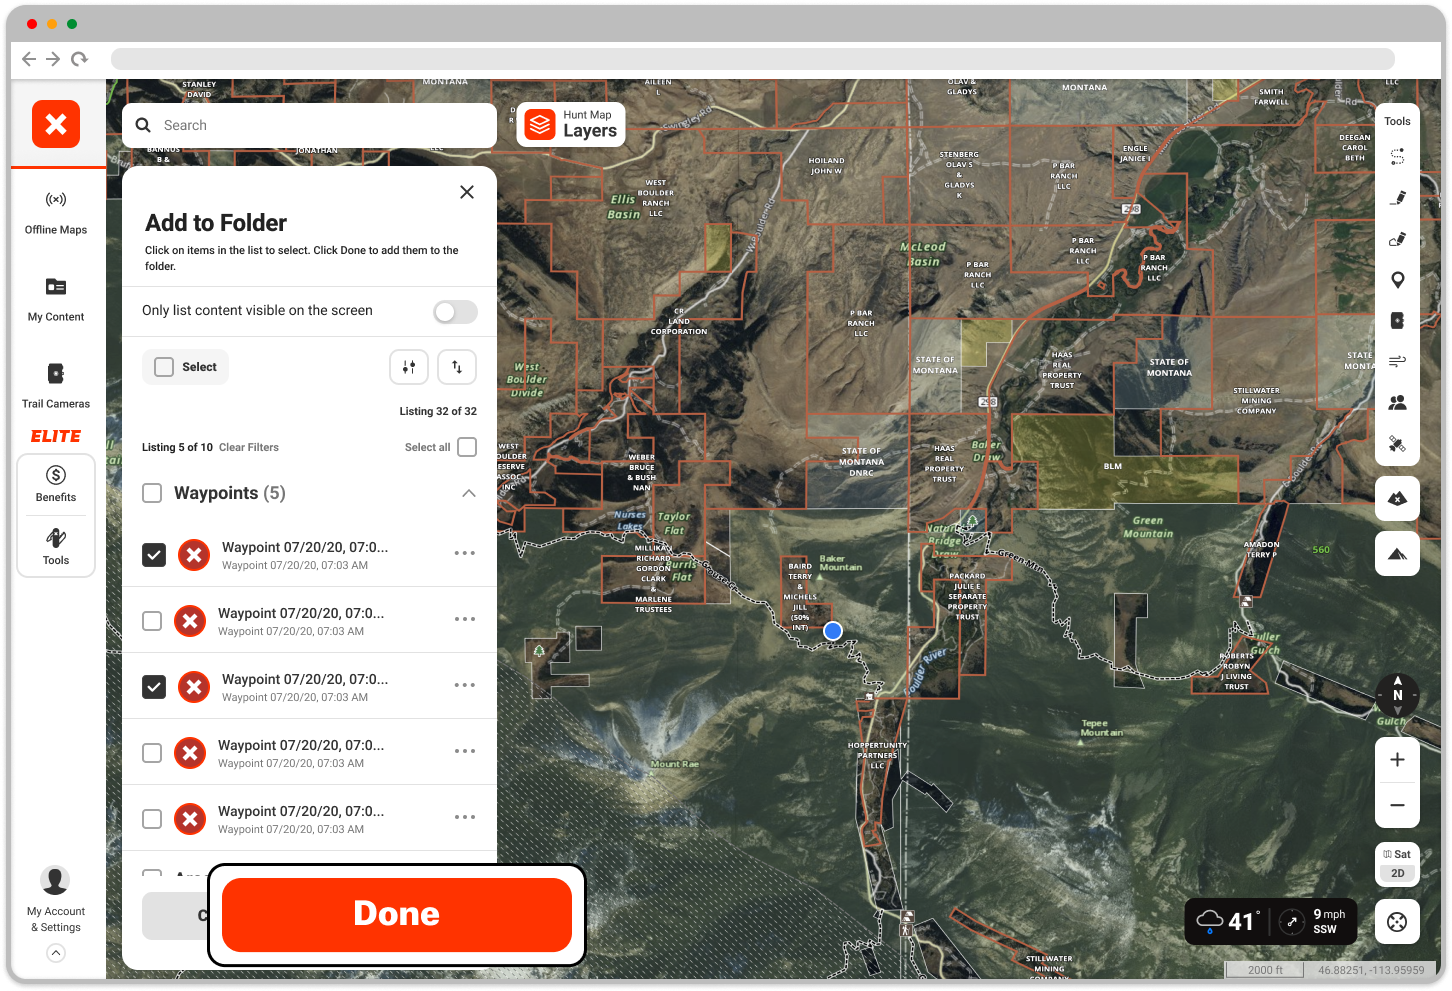This screenshot has width=1452, height=991.
Task: Select the route builder tool
Action: click(x=1397, y=157)
